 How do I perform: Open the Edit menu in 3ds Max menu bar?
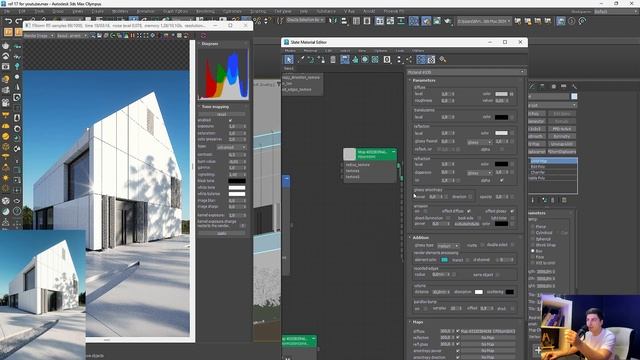22,11
